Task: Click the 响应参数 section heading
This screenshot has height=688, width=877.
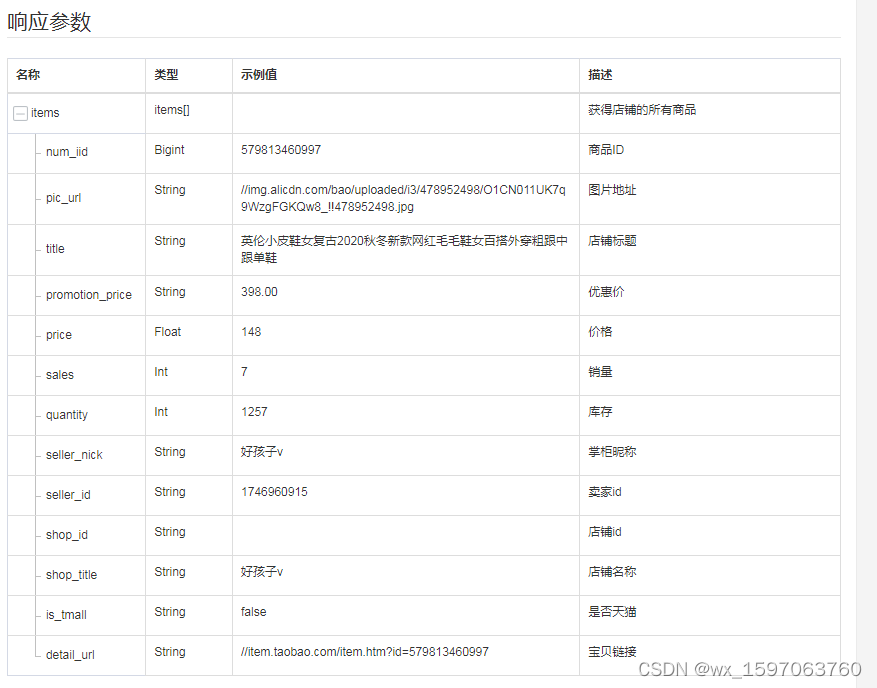Action: point(49,22)
